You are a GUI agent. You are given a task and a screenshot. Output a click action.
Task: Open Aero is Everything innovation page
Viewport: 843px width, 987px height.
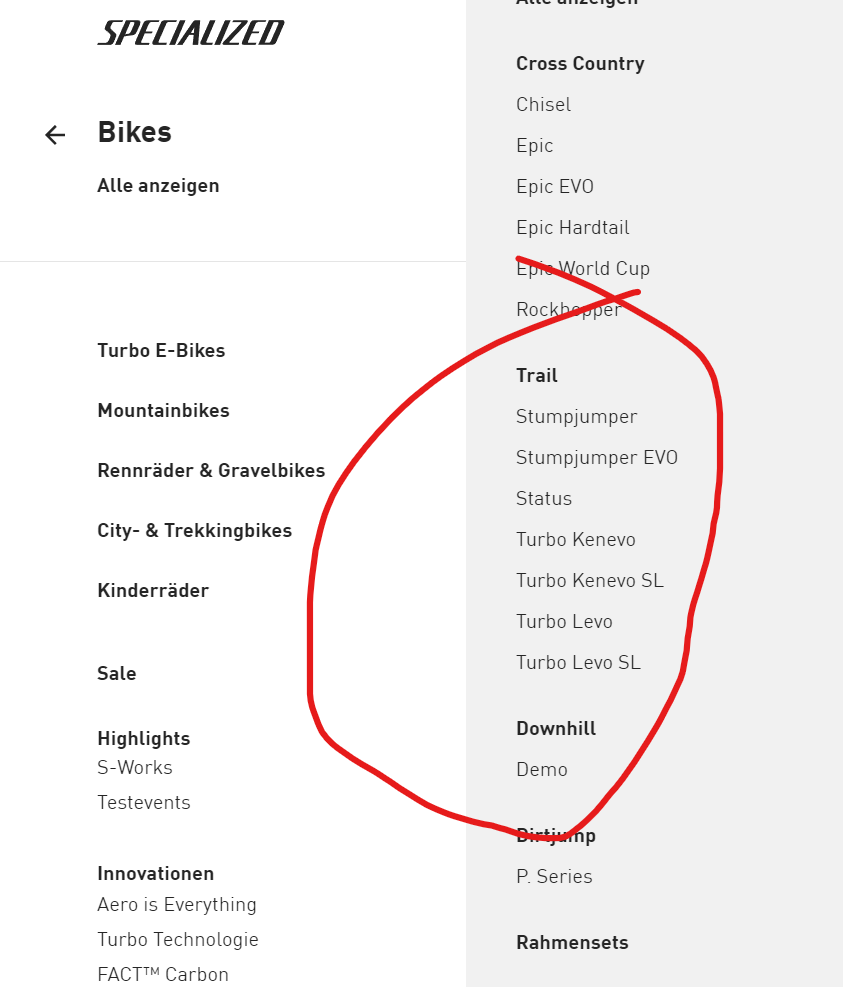(177, 905)
